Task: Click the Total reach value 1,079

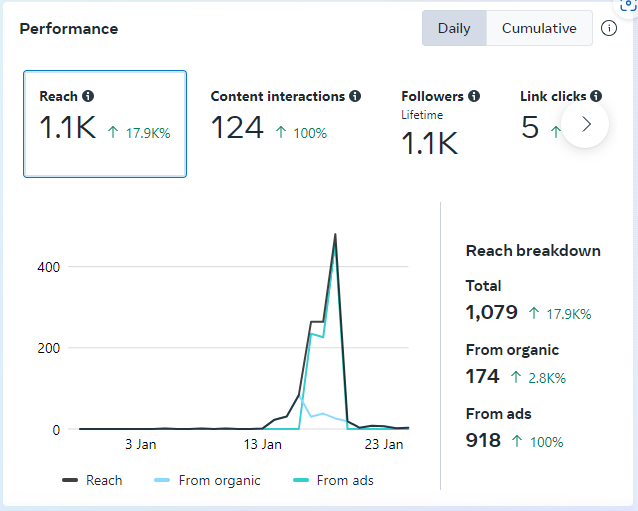Action: (x=492, y=313)
